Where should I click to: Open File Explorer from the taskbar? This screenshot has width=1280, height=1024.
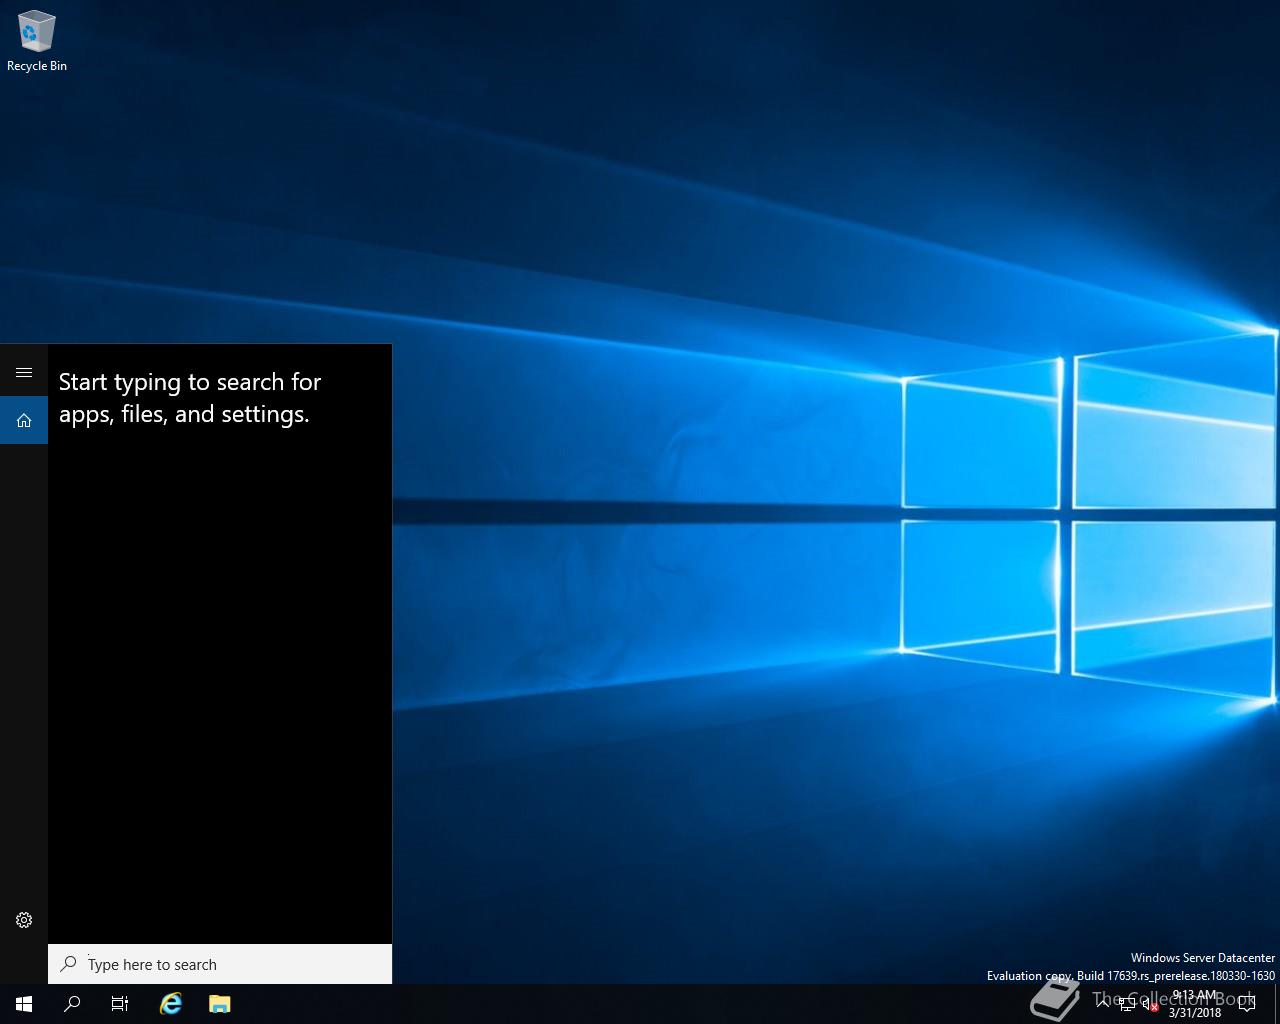(x=220, y=1004)
